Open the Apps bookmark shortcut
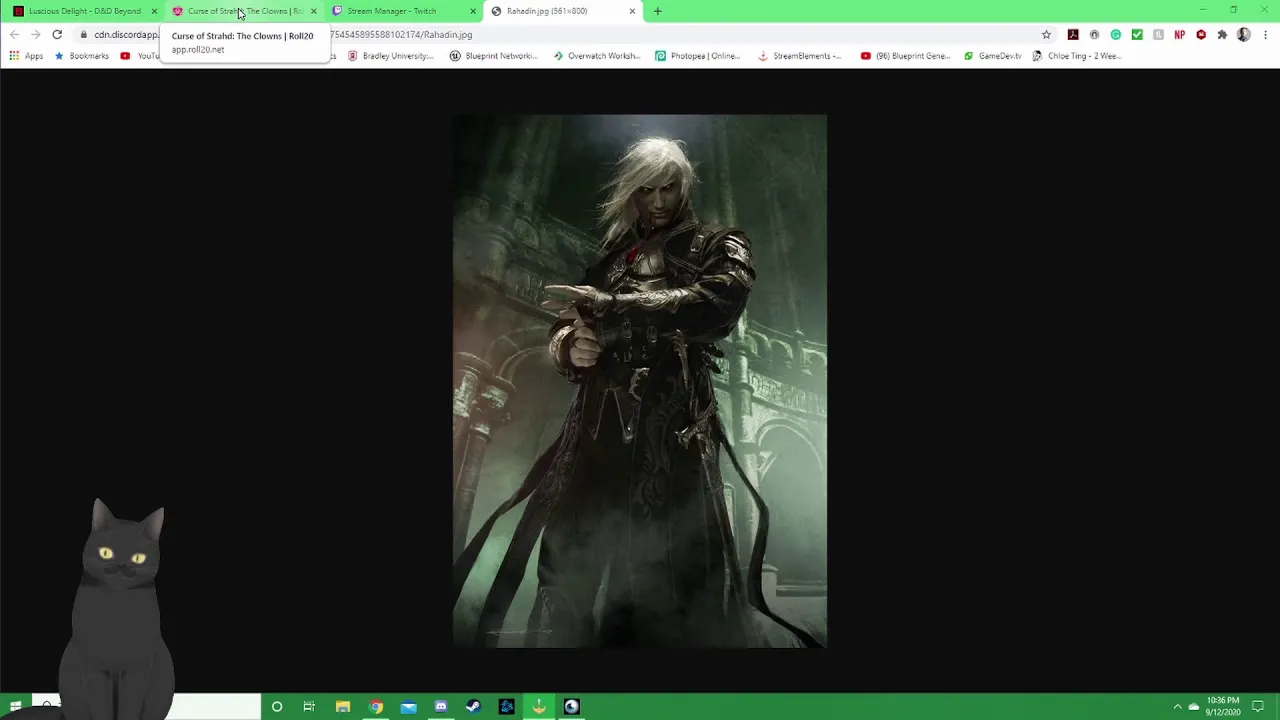Screen dimensions: 1280x720 (x=26, y=56)
